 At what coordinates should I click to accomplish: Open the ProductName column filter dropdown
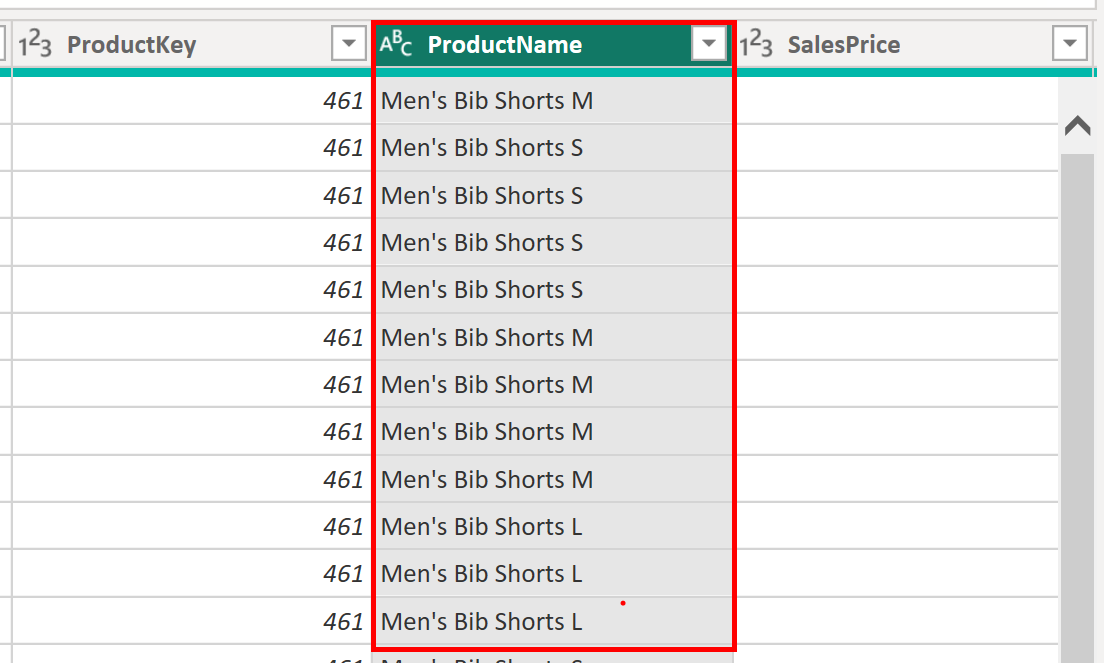pyautogui.click(x=709, y=44)
